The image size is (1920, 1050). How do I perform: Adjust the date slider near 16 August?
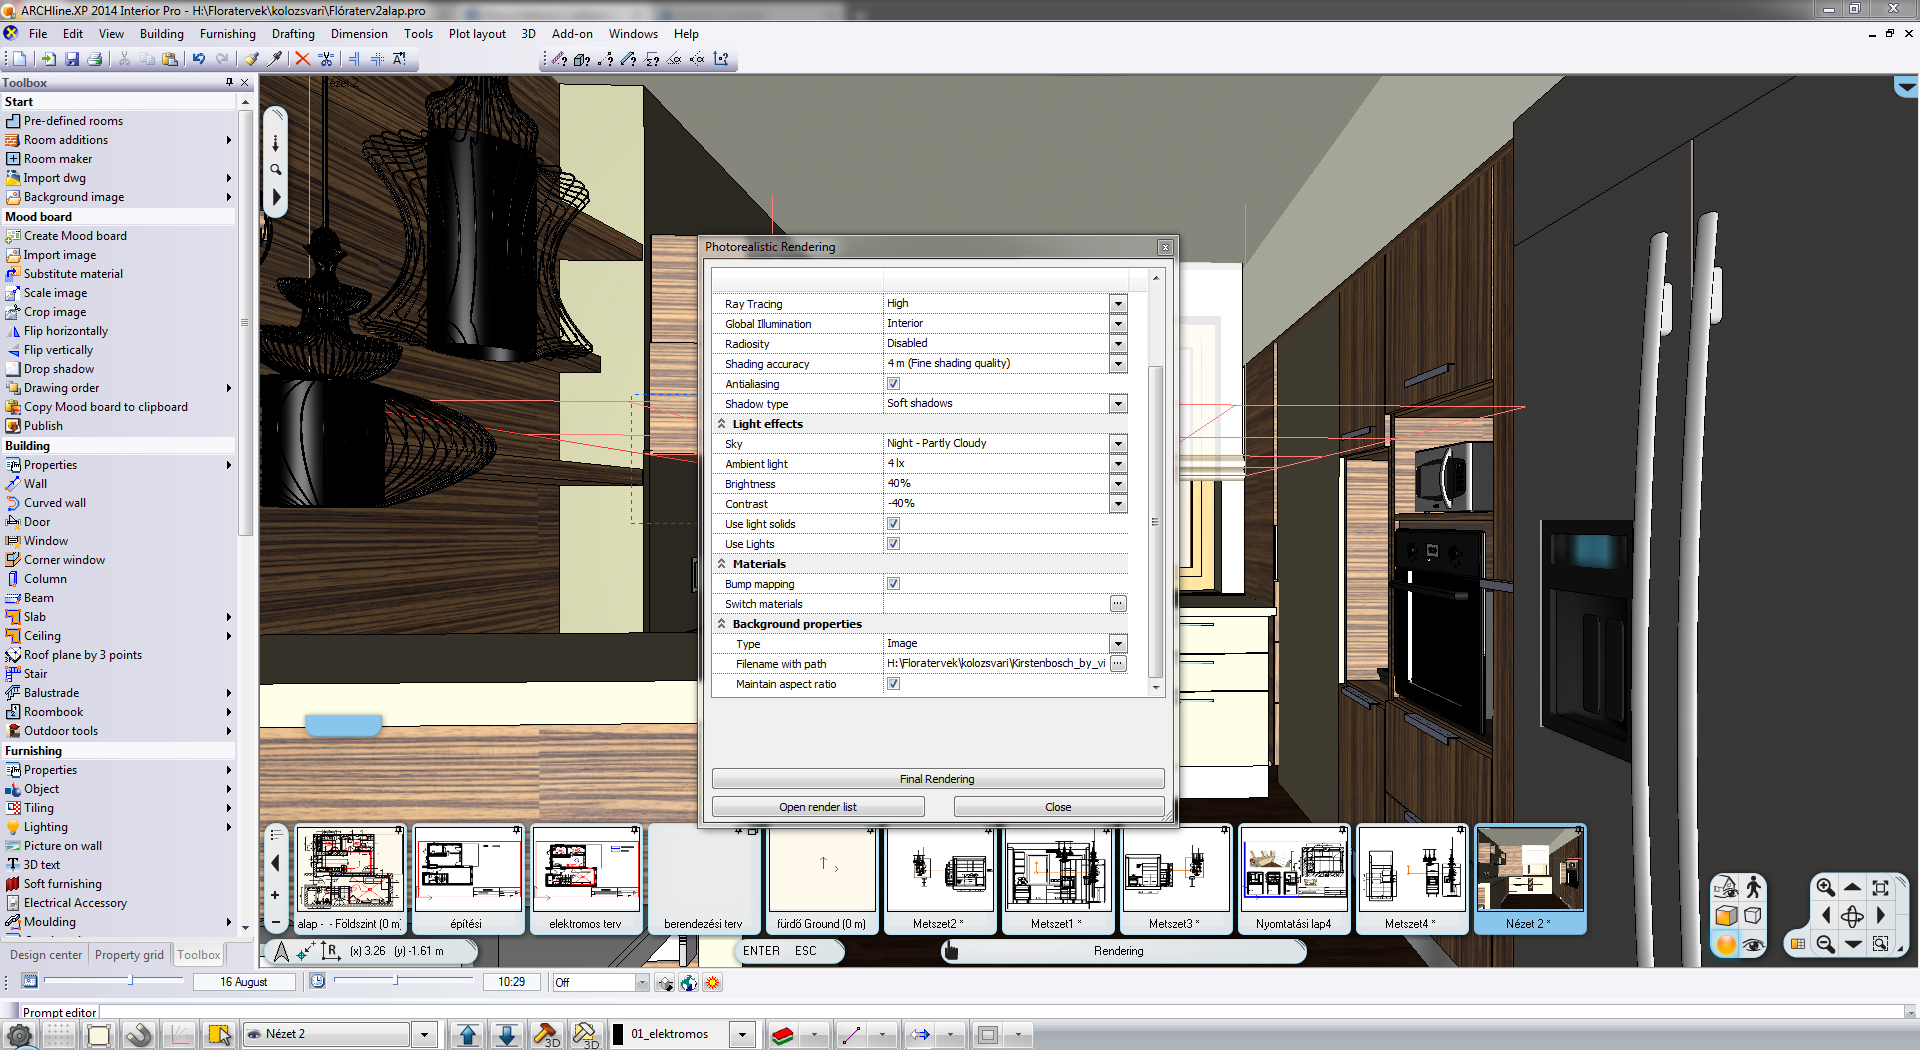130,981
